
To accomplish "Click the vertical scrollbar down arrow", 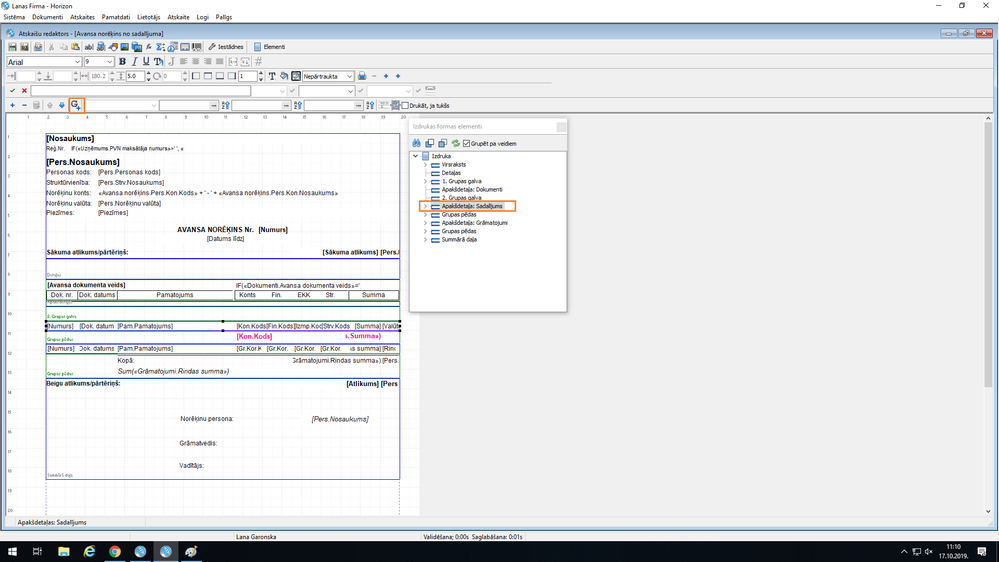I will (988, 511).
